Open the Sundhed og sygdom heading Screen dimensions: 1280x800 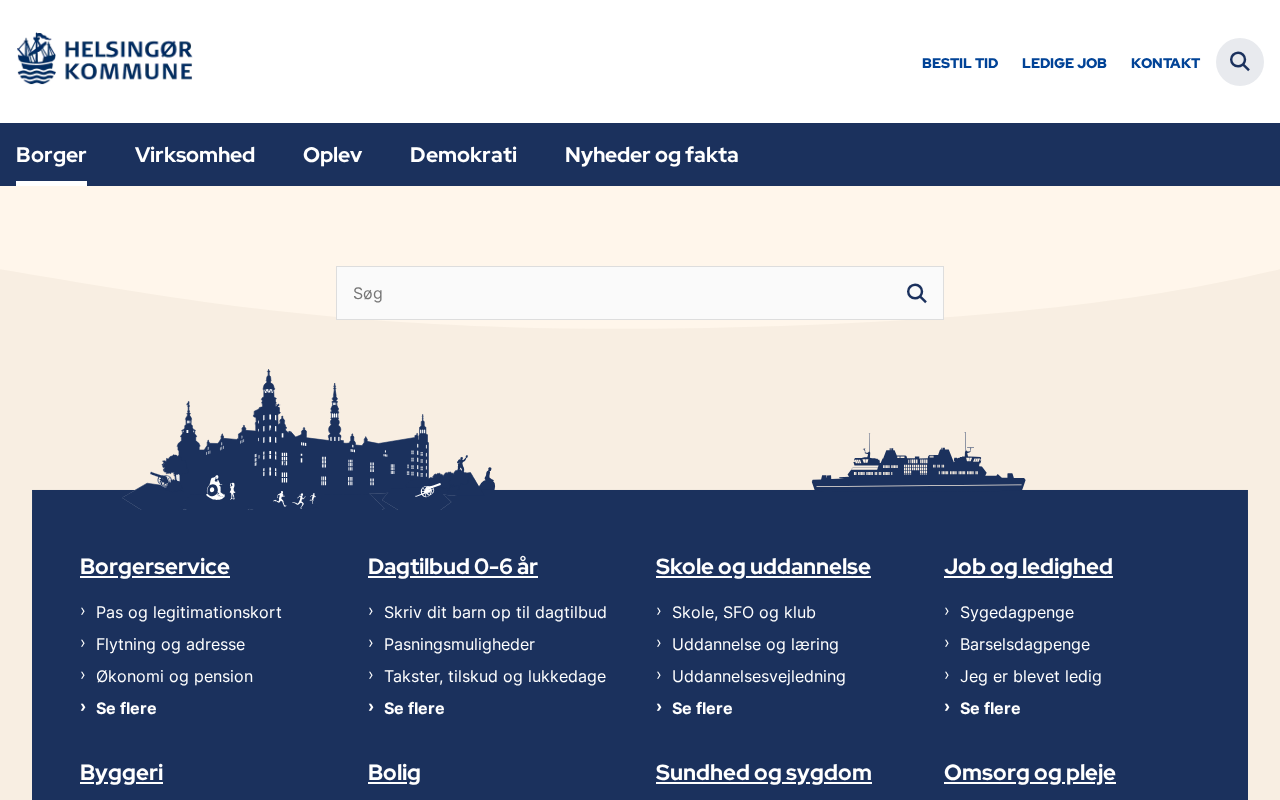click(x=764, y=772)
